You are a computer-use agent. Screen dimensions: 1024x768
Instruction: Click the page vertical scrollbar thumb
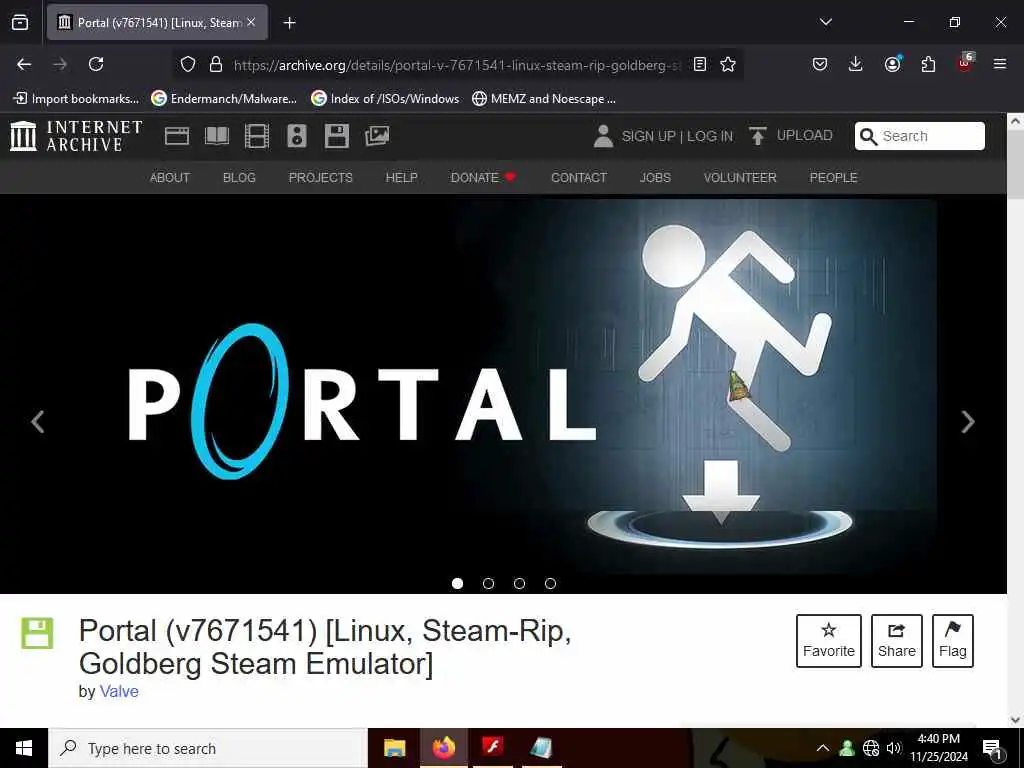tap(1015, 164)
